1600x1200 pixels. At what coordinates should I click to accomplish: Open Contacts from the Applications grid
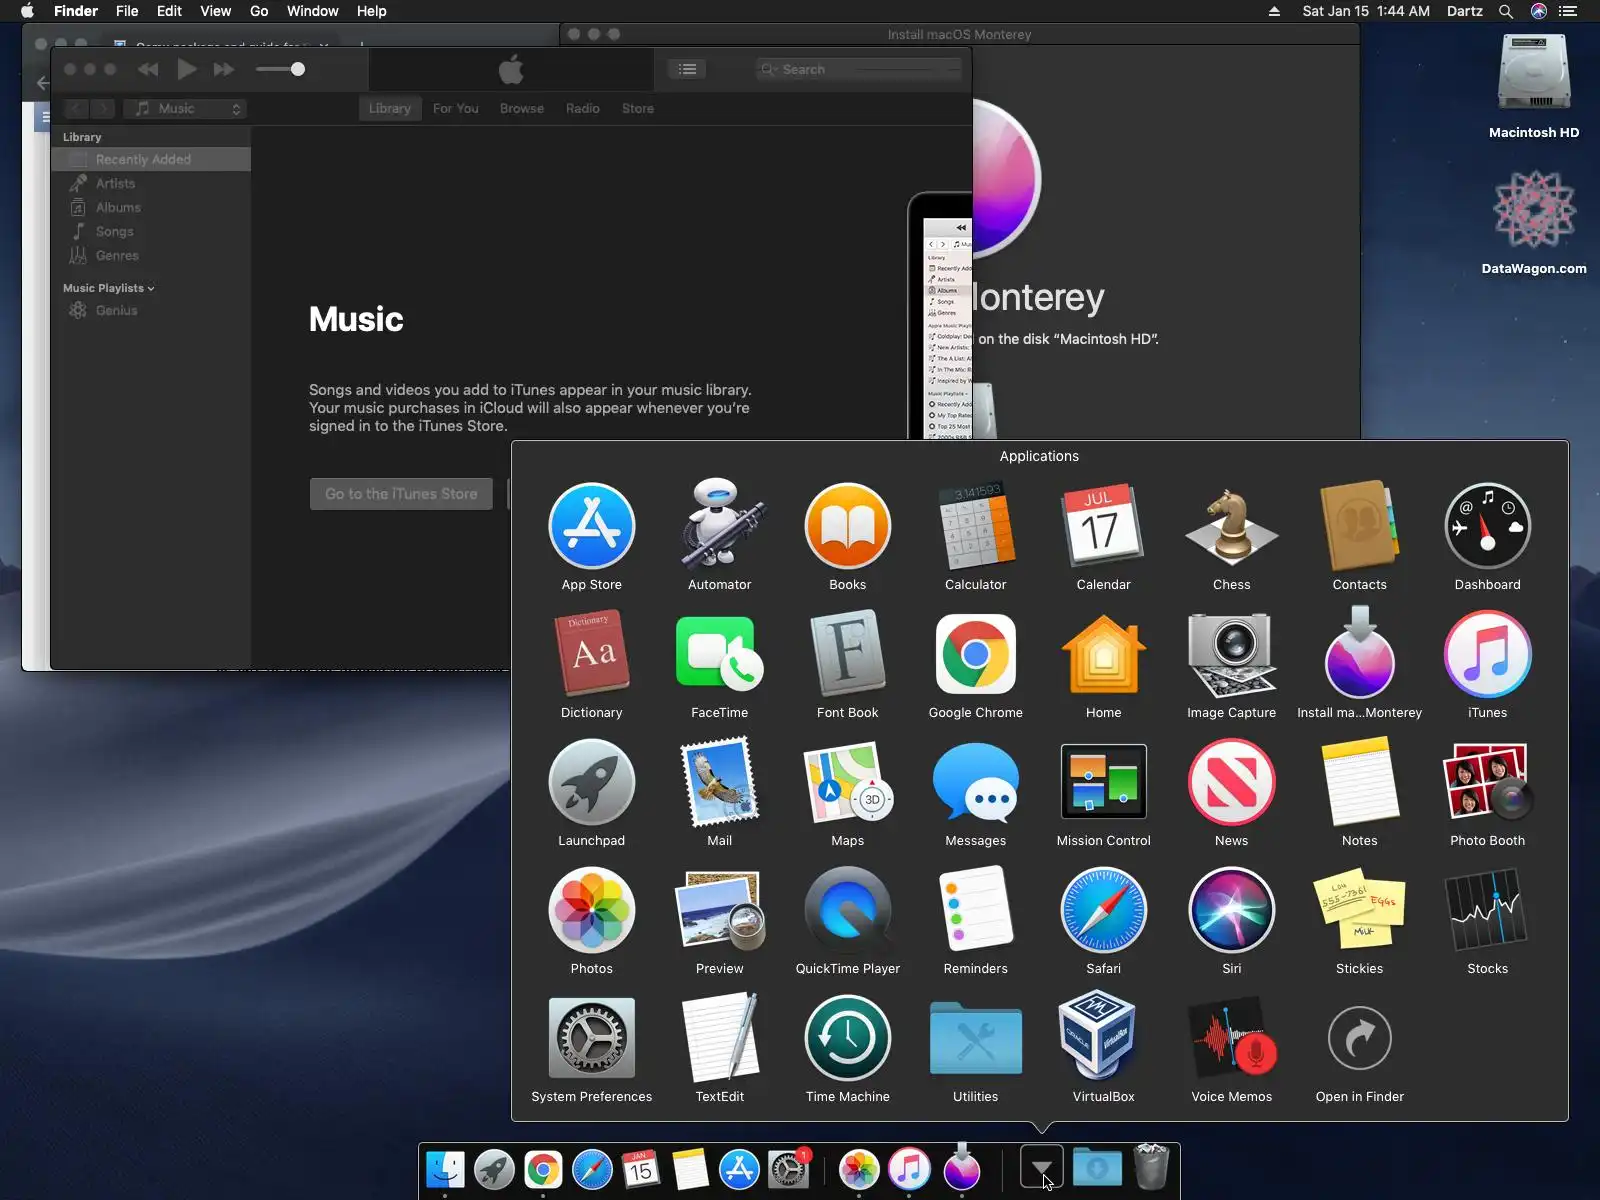point(1359,527)
